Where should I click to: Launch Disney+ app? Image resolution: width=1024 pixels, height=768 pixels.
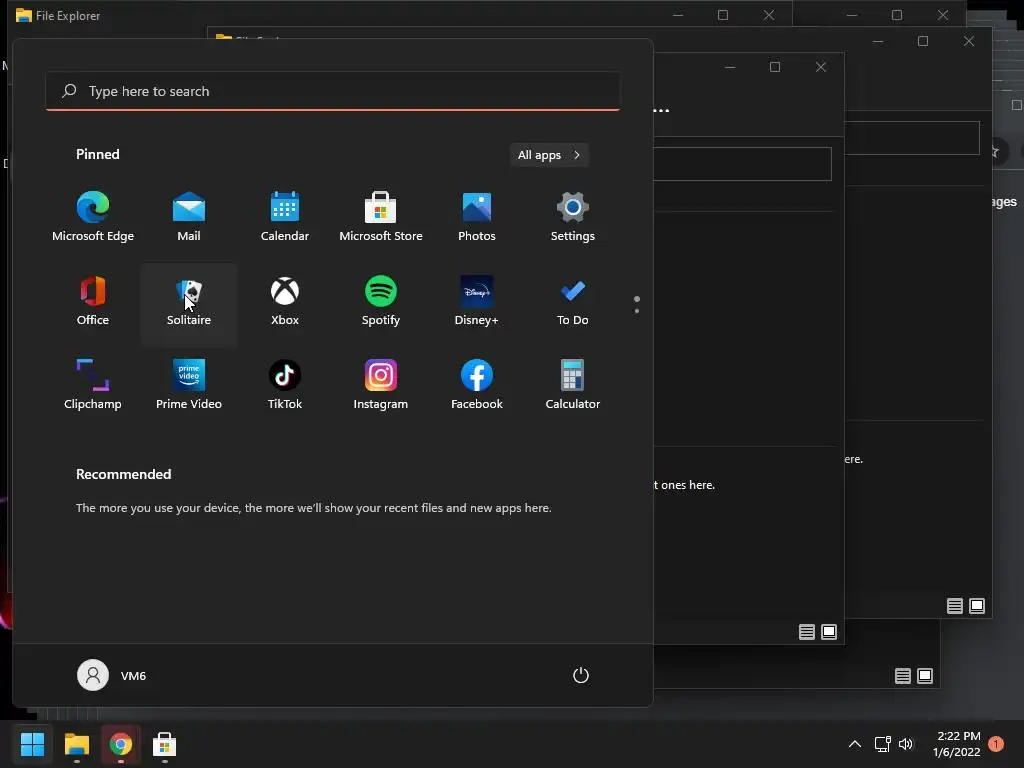point(477,301)
